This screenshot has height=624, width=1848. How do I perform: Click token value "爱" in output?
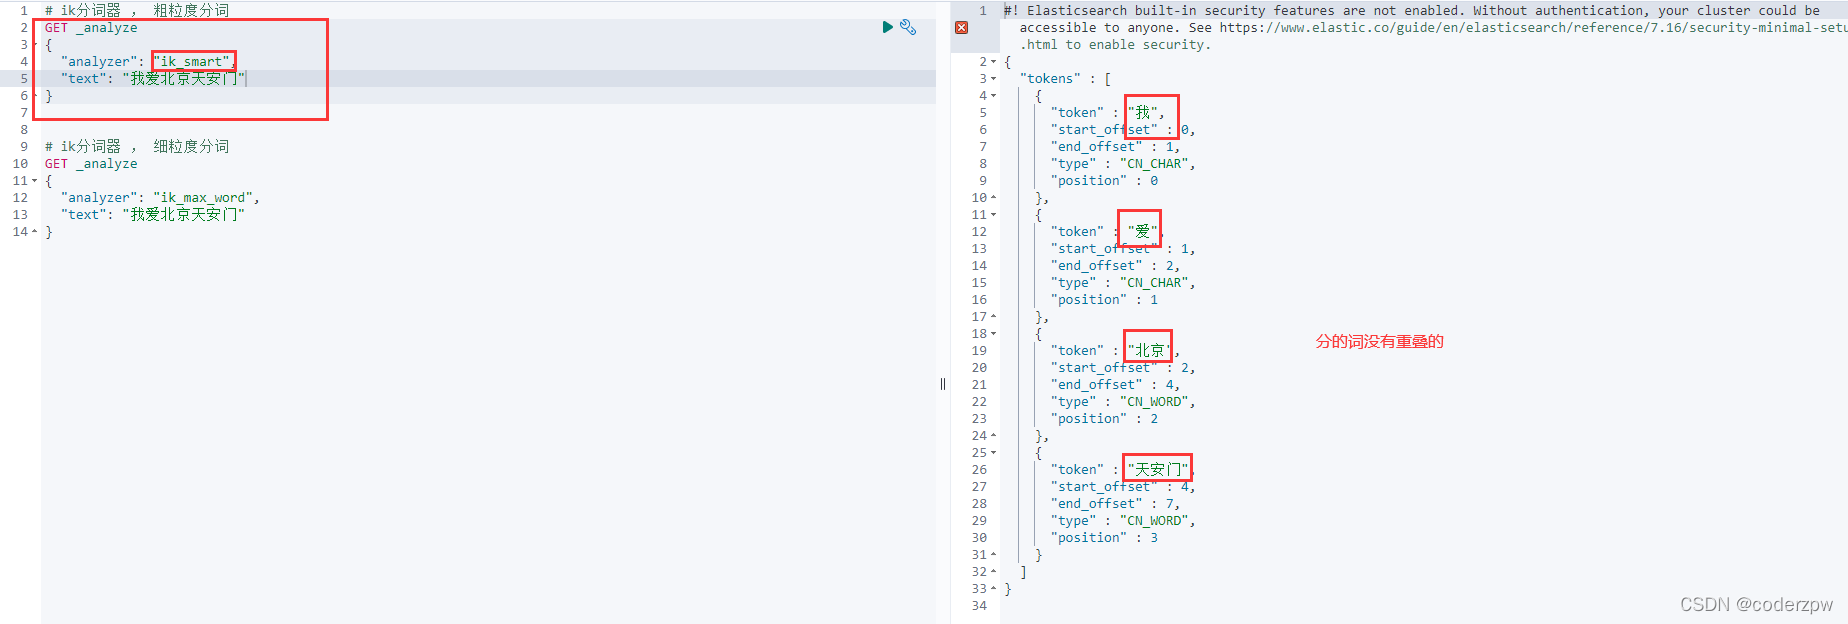coord(1143,232)
